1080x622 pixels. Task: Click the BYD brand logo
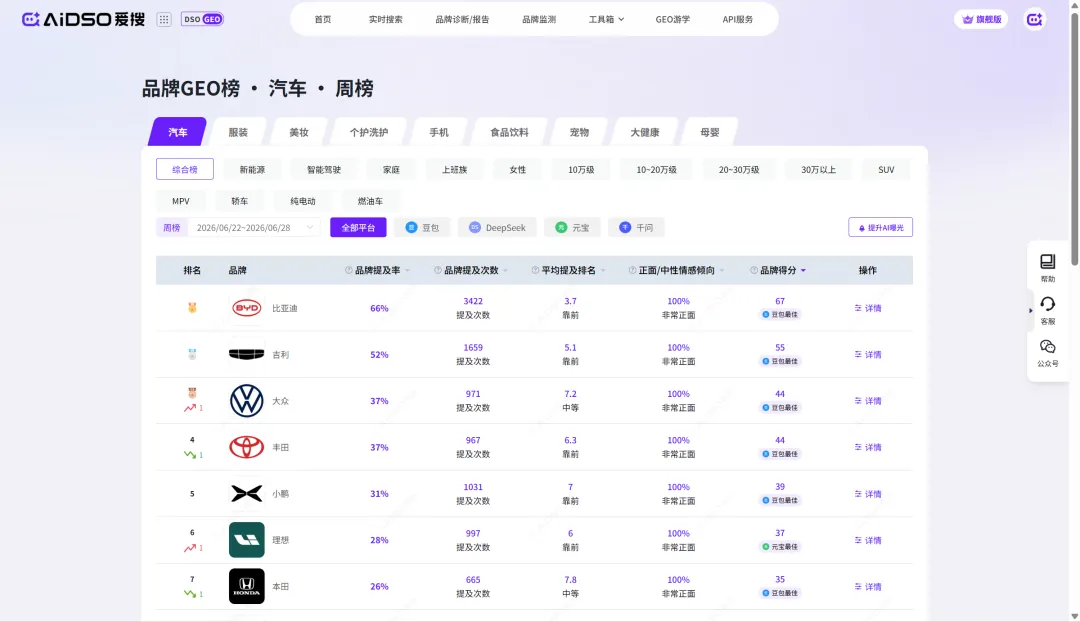(x=247, y=308)
